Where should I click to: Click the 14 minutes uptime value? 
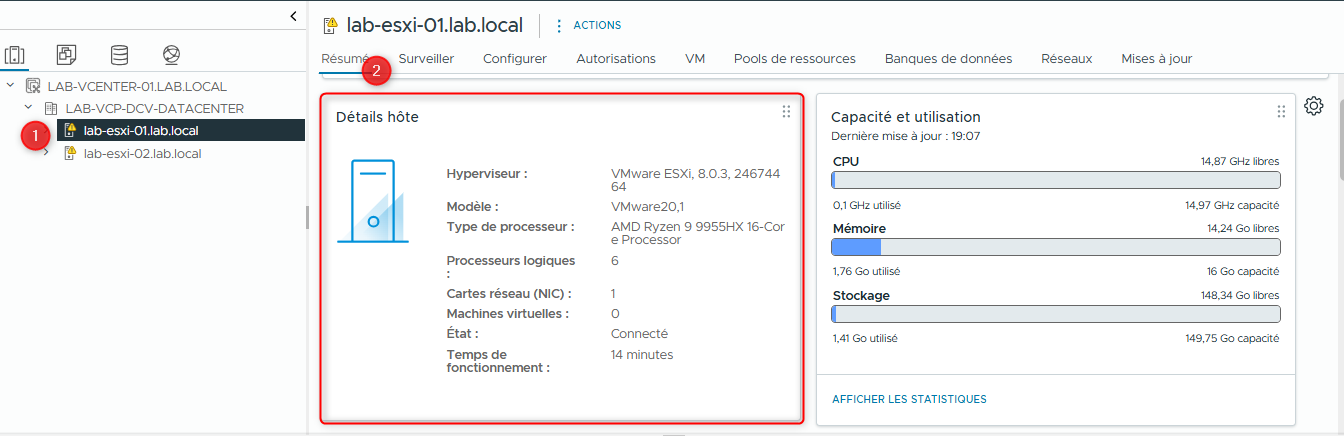click(642, 355)
